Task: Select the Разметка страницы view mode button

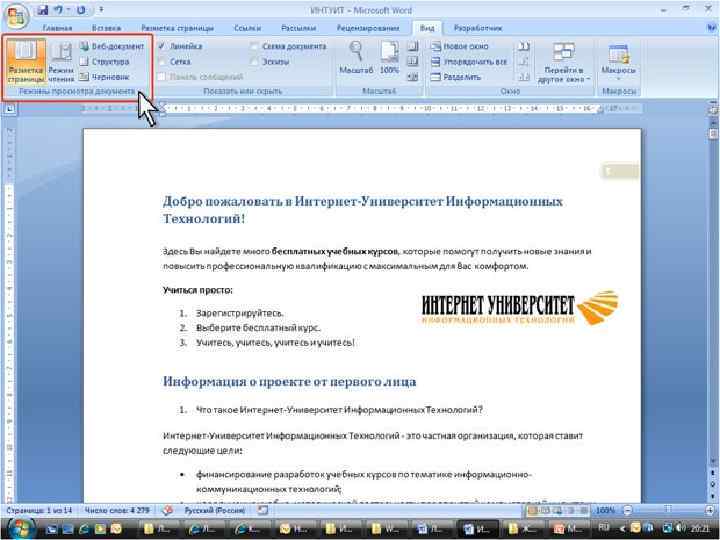Action: click(26, 62)
